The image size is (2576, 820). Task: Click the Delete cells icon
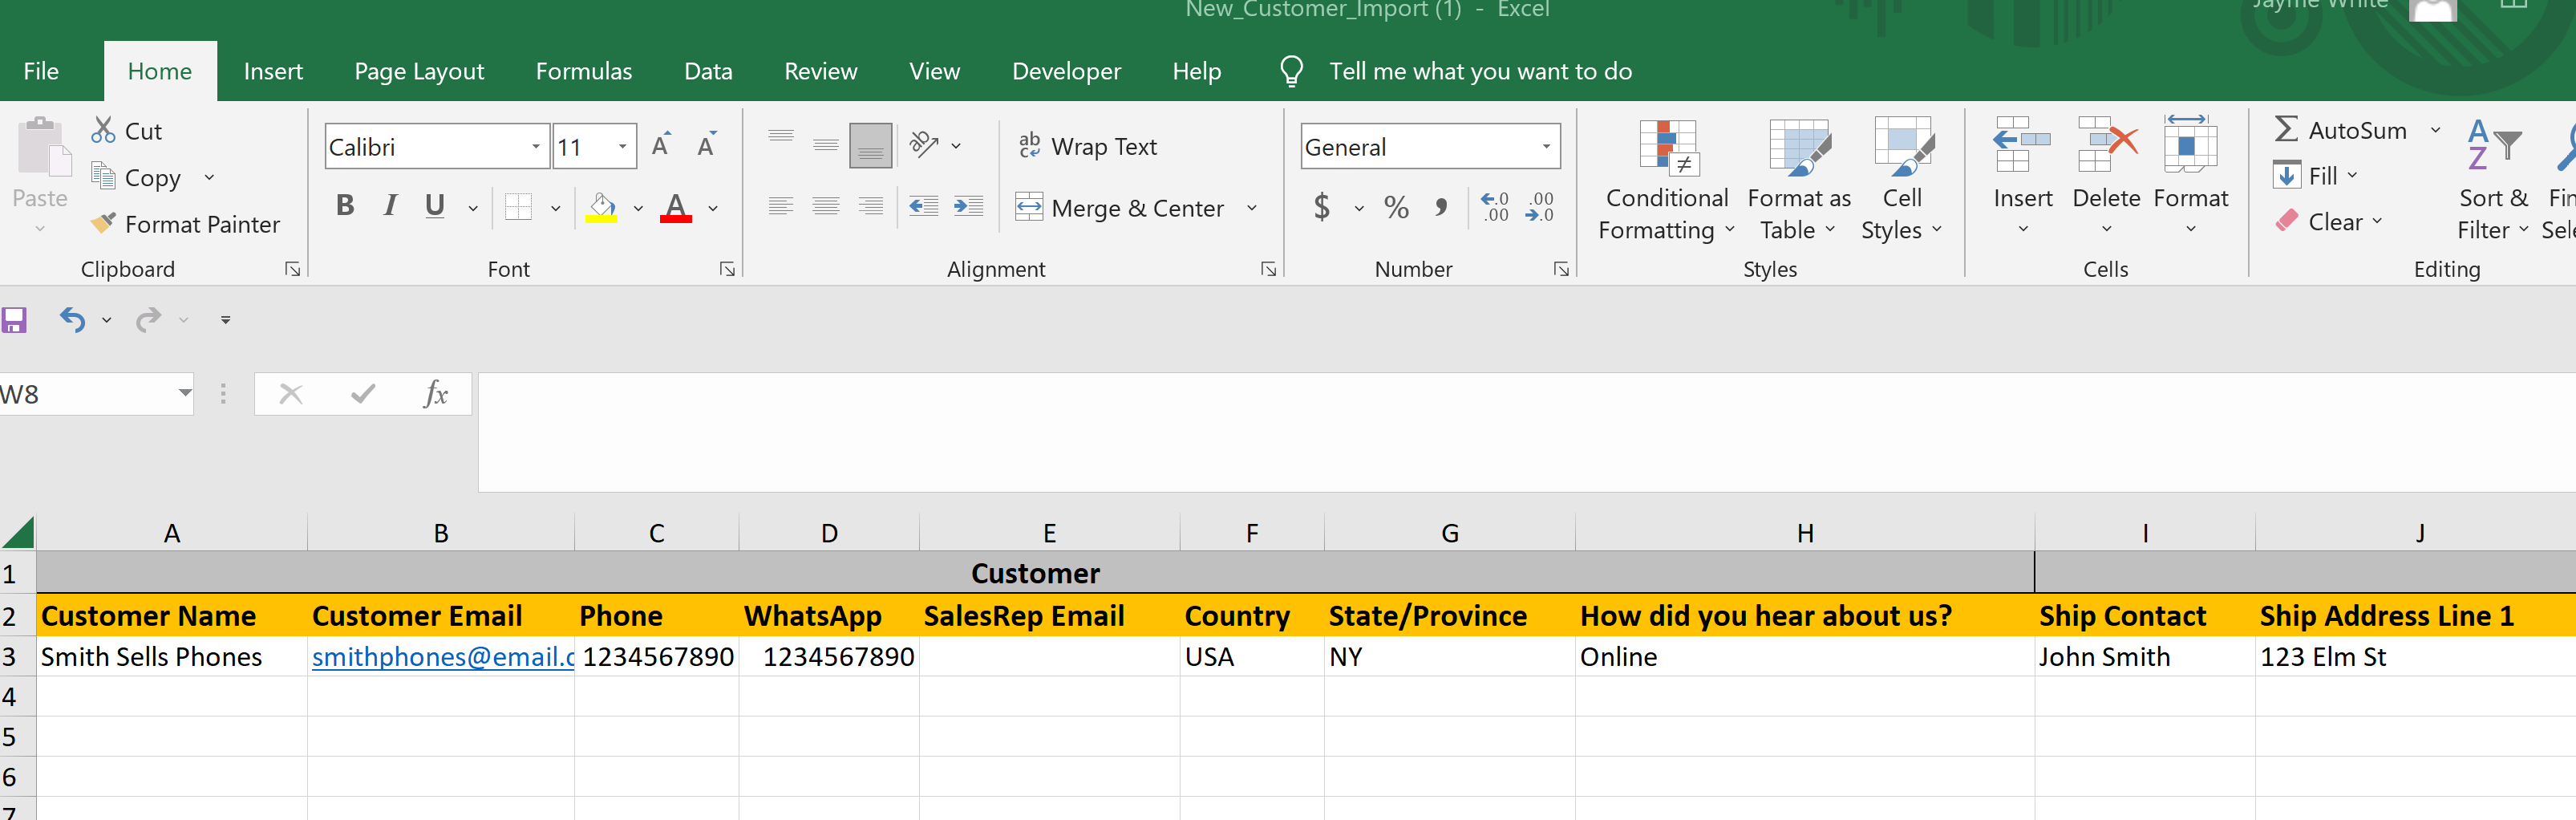pyautogui.click(x=2107, y=145)
